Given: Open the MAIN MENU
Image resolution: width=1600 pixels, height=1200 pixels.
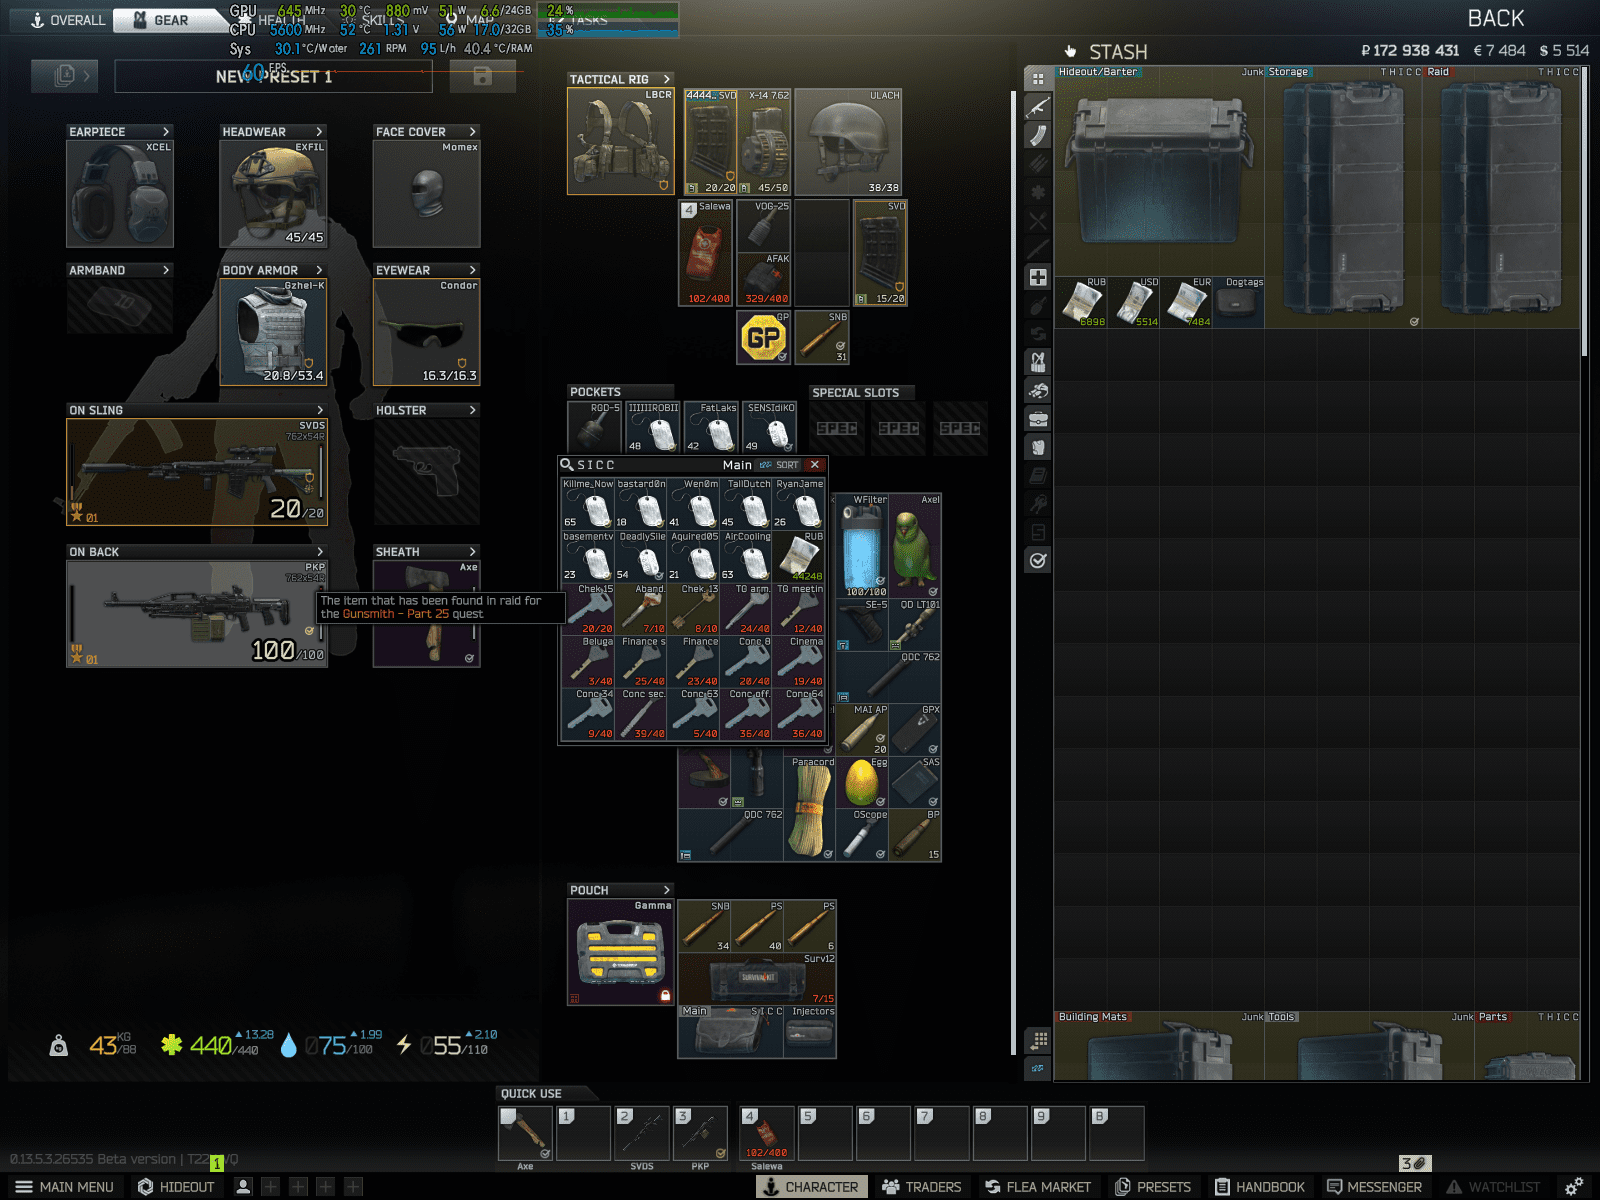Looking at the screenshot, I should [64, 1187].
